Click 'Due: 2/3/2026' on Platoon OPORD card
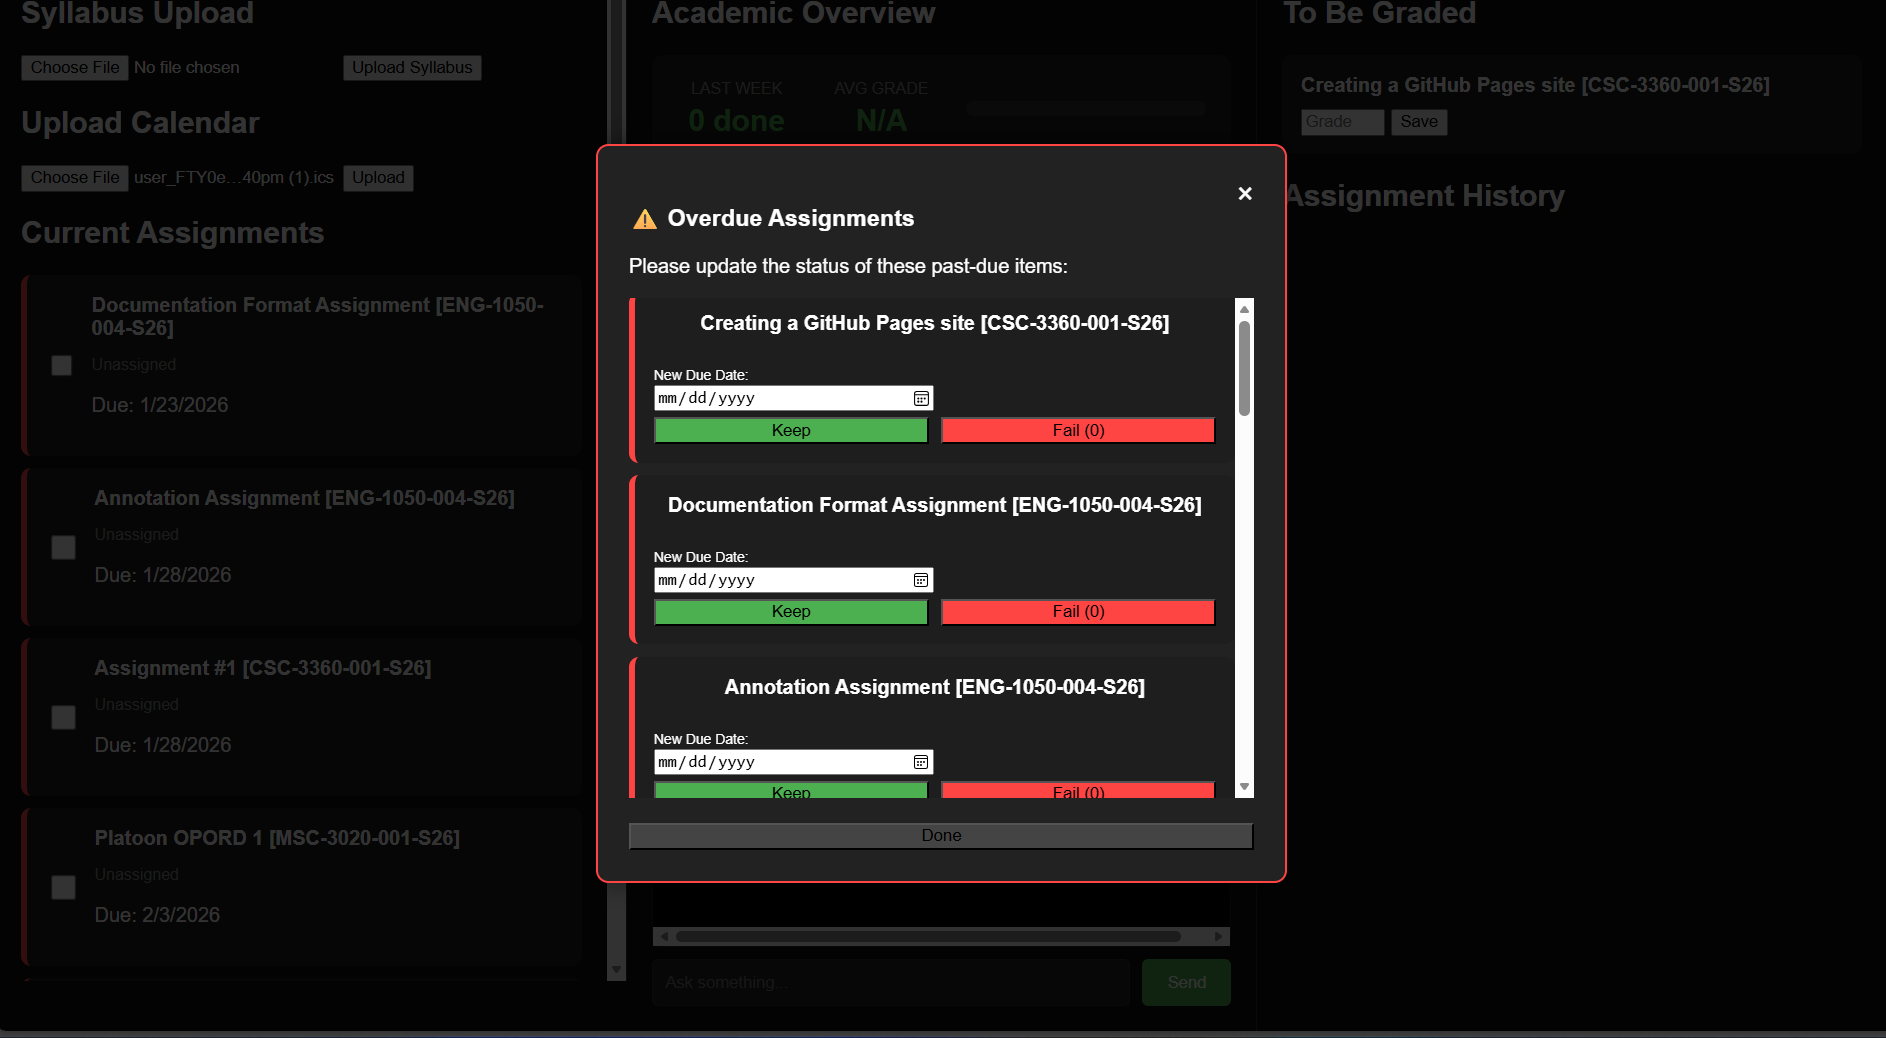 (157, 915)
